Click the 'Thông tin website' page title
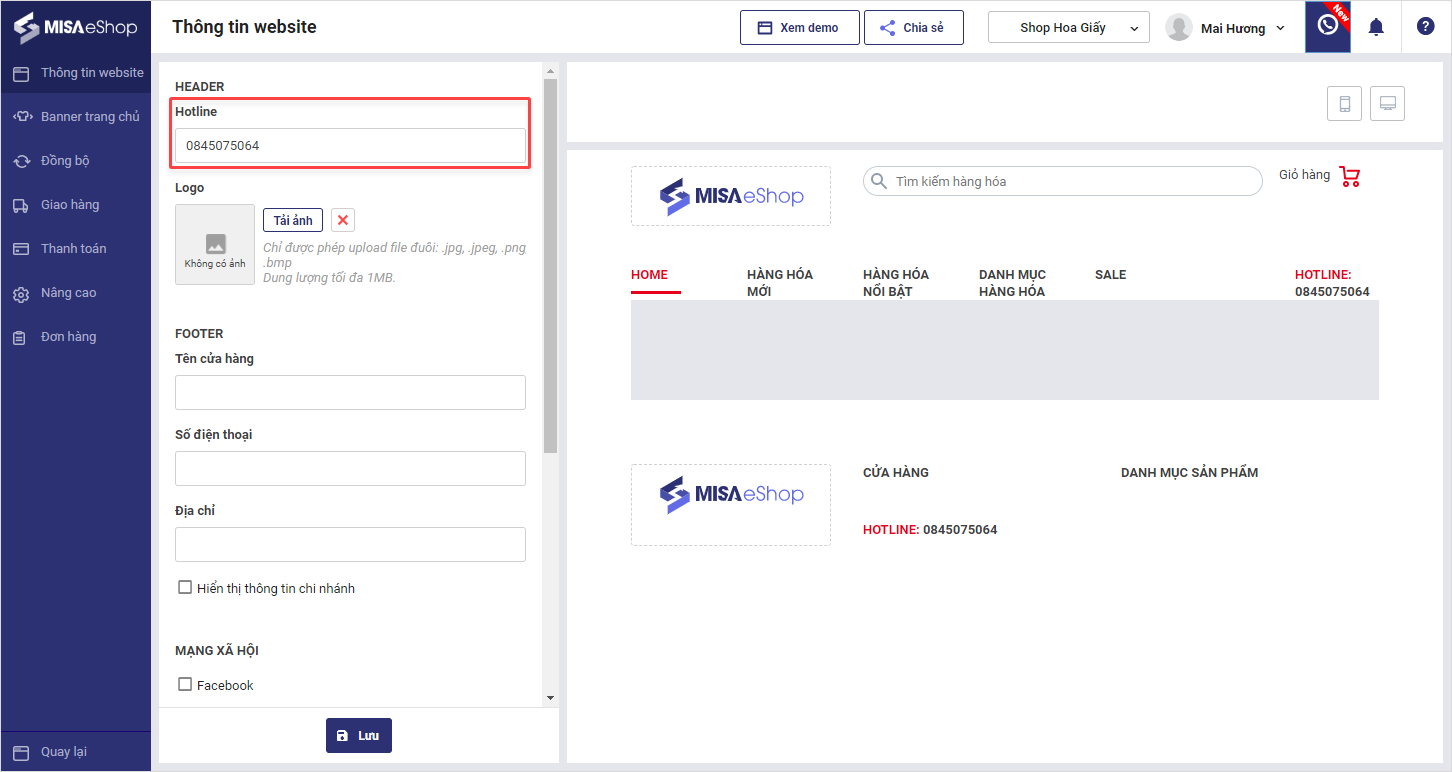Image resolution: width=1452 pixels, height=772 pixels. point(244,27)
